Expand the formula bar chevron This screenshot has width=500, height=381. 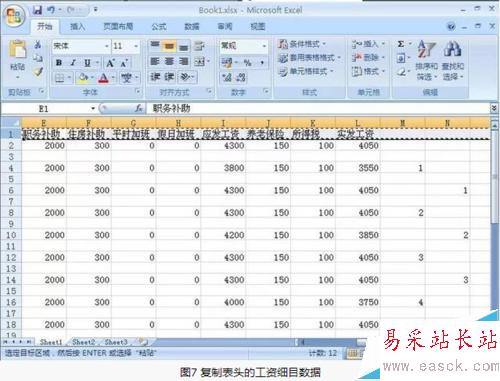494,108
